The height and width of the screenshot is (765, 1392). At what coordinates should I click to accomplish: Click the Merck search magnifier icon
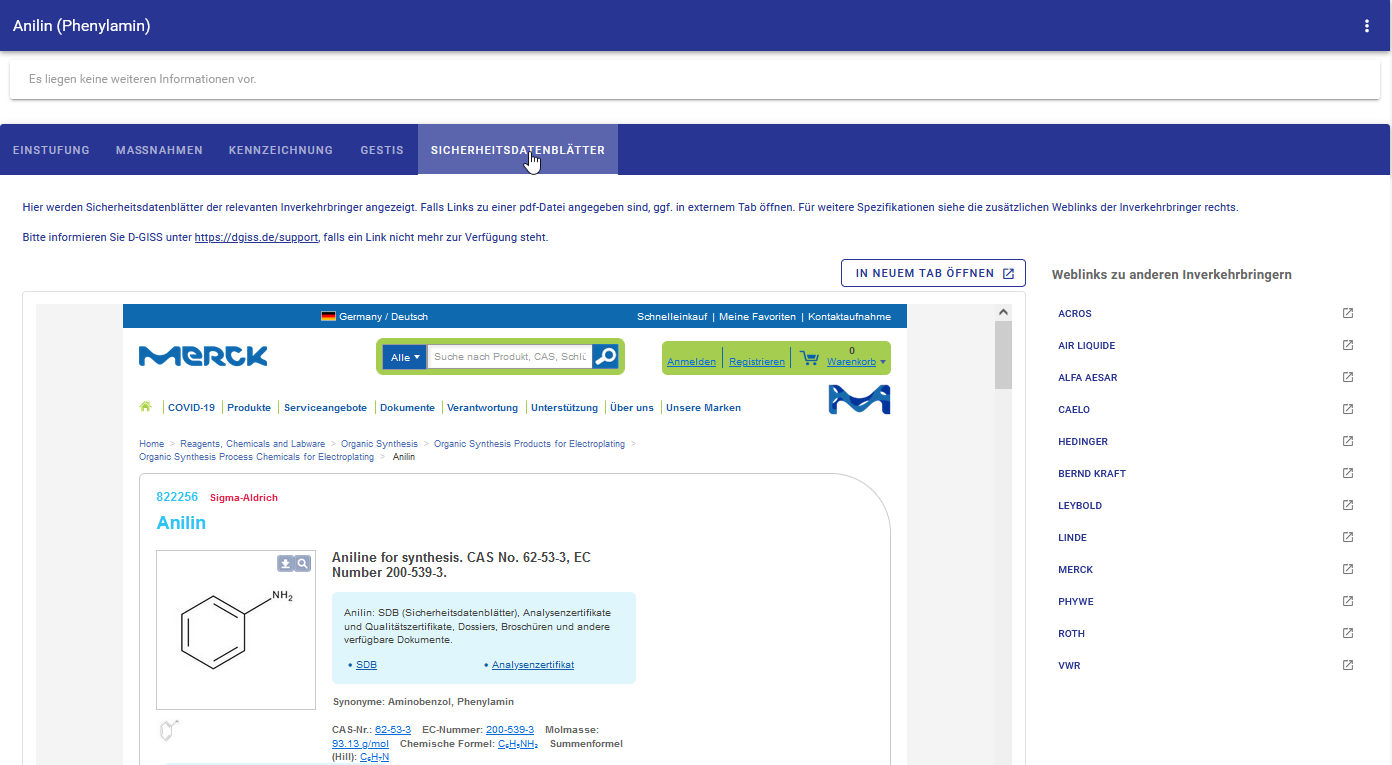point(605,357)
